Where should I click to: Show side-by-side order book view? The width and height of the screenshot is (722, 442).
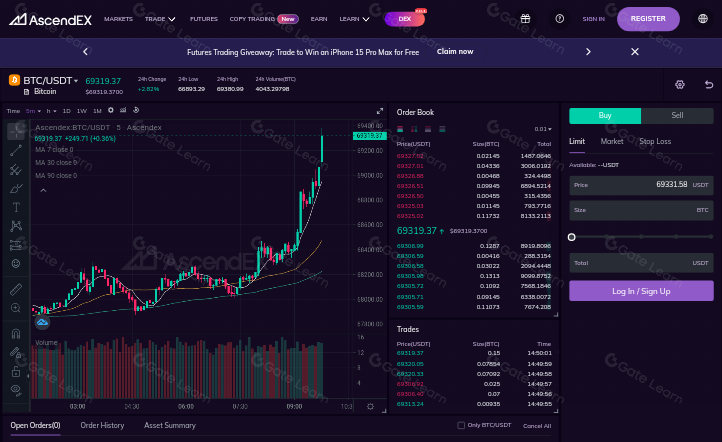pos(414,129)
